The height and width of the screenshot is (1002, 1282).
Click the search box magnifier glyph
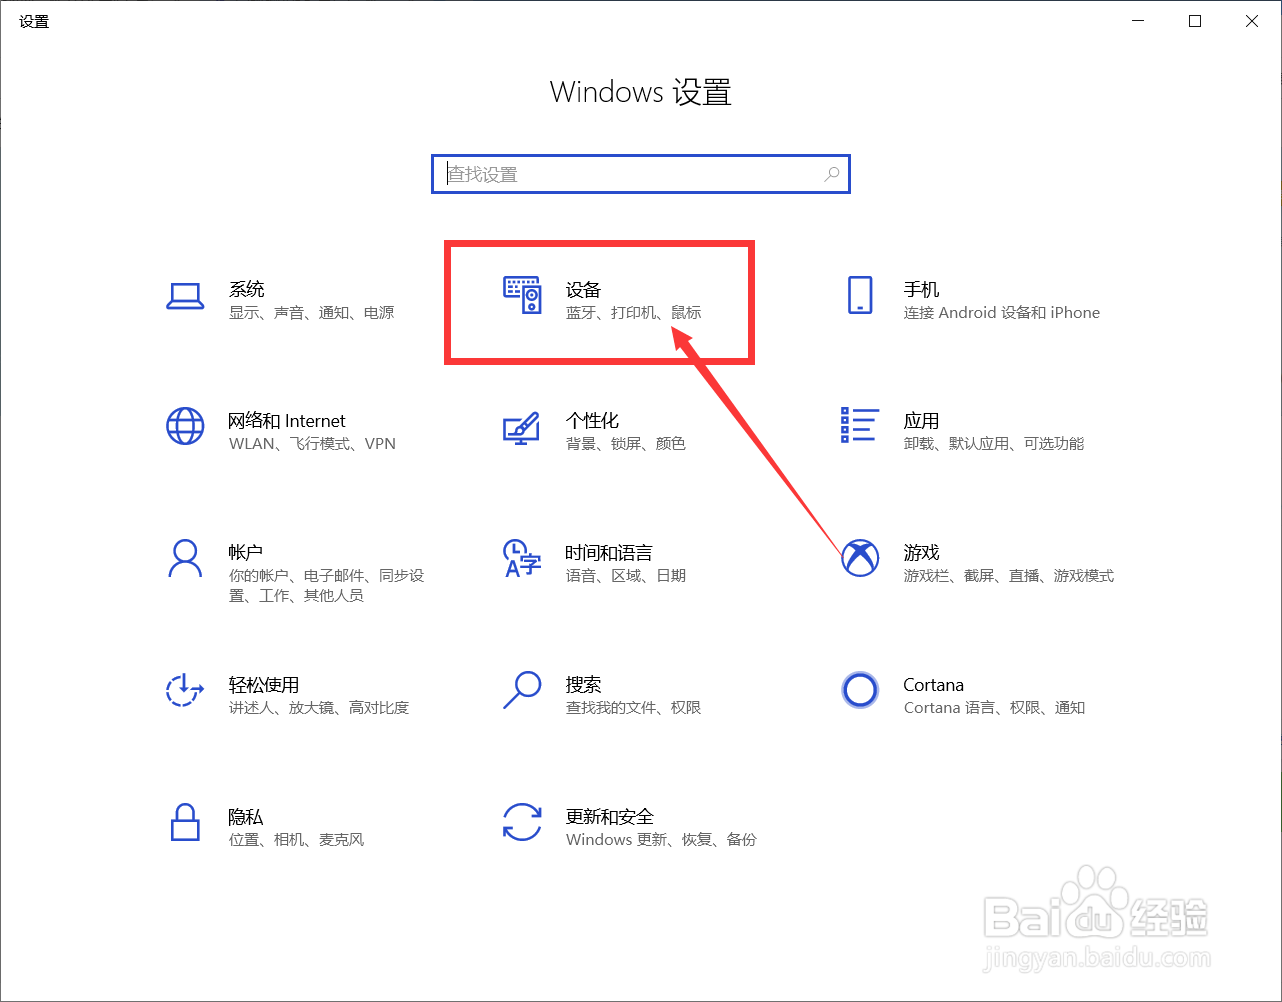click(831, 173)
